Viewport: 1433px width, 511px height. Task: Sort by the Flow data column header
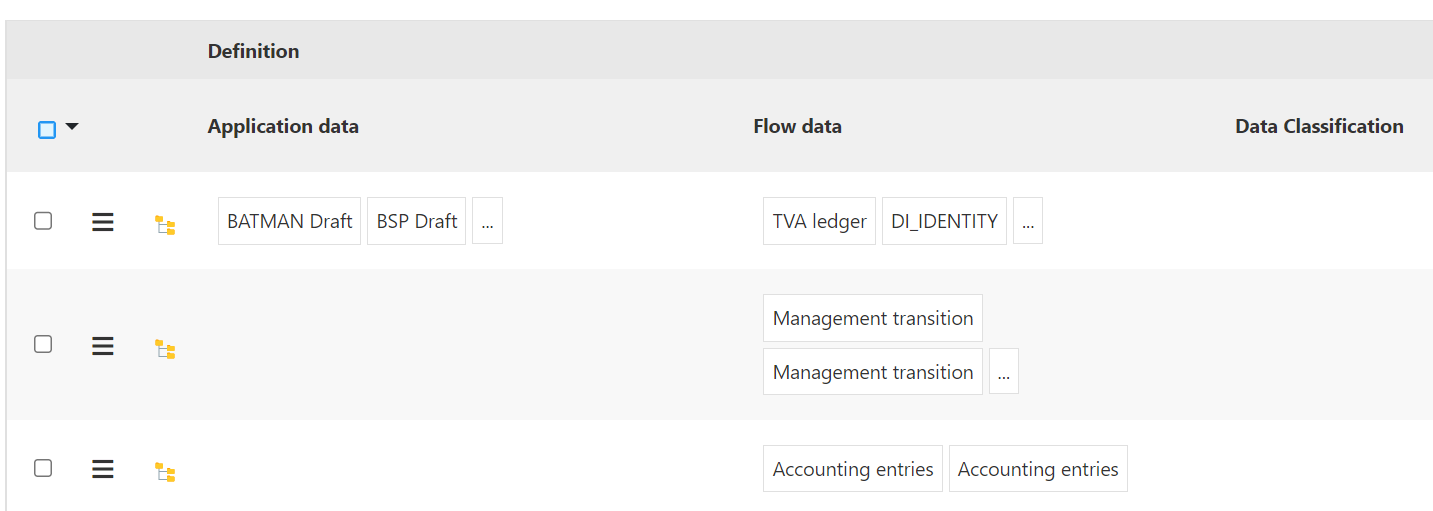797,126
